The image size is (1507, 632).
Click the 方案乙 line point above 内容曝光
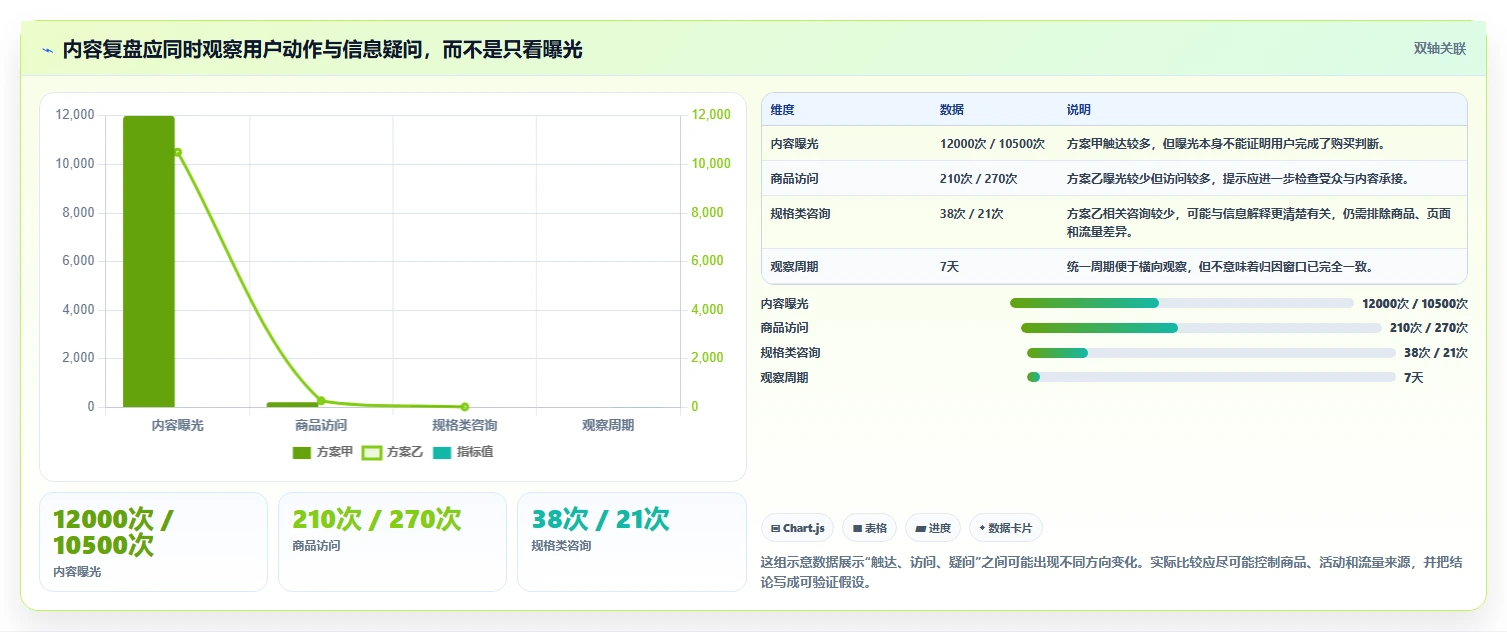tap(177, 152)
